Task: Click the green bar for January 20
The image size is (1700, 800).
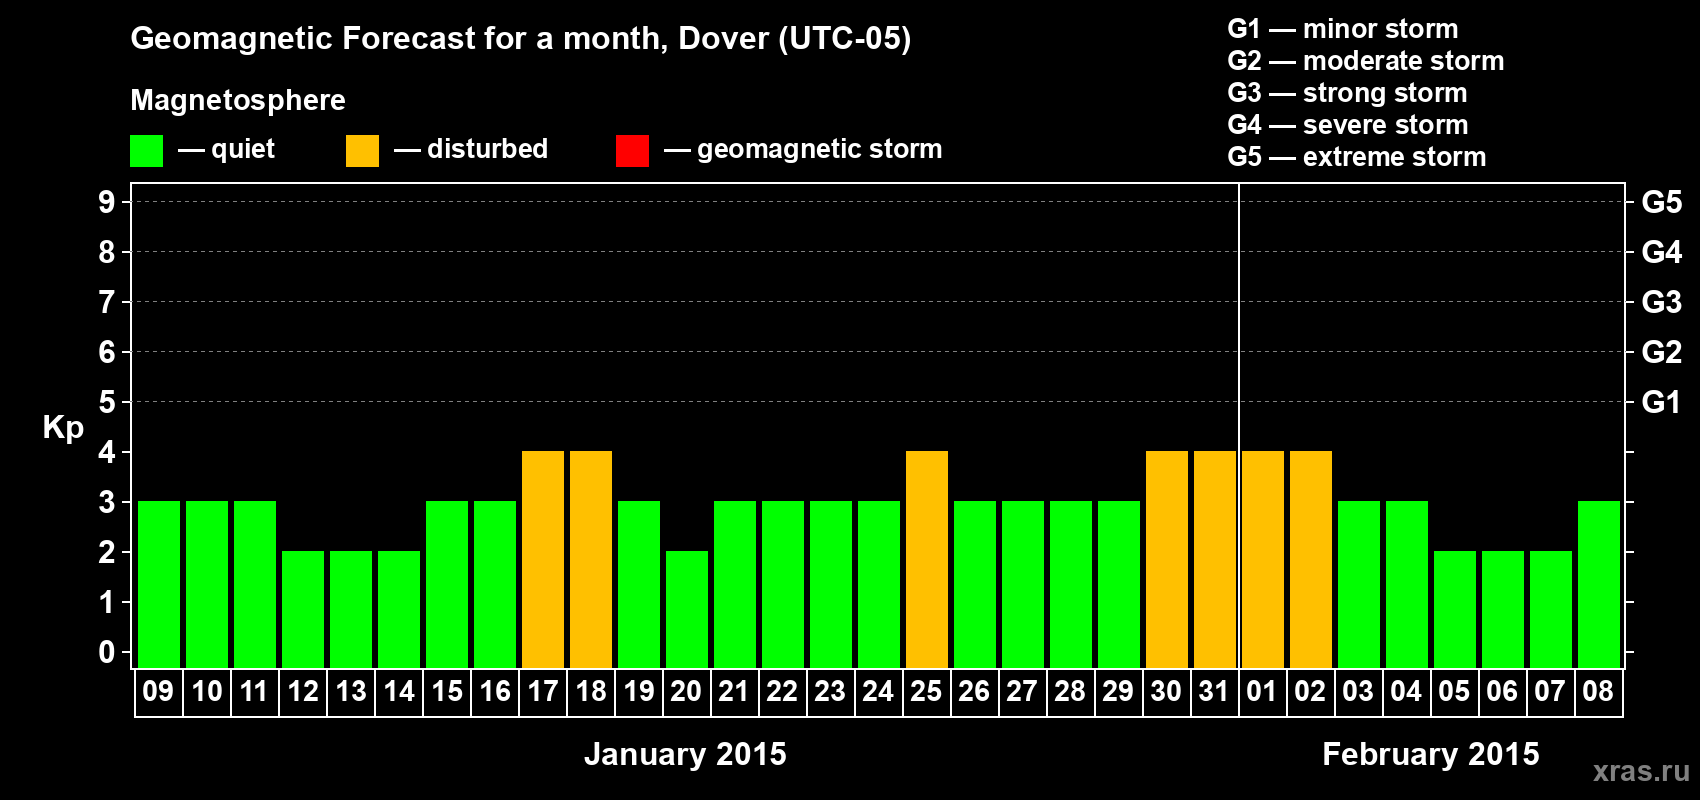Action: point(687,609)
